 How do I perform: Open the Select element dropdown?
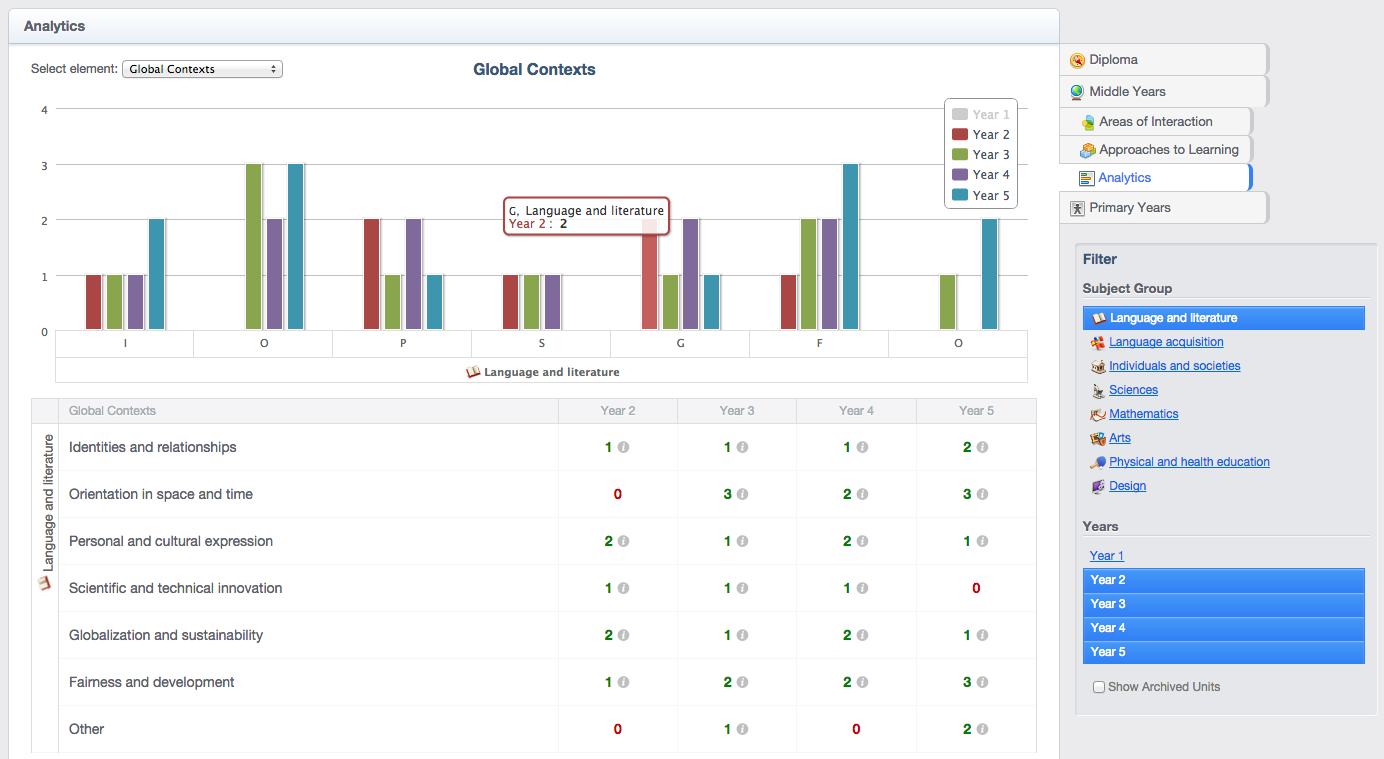tap(202, 69)
